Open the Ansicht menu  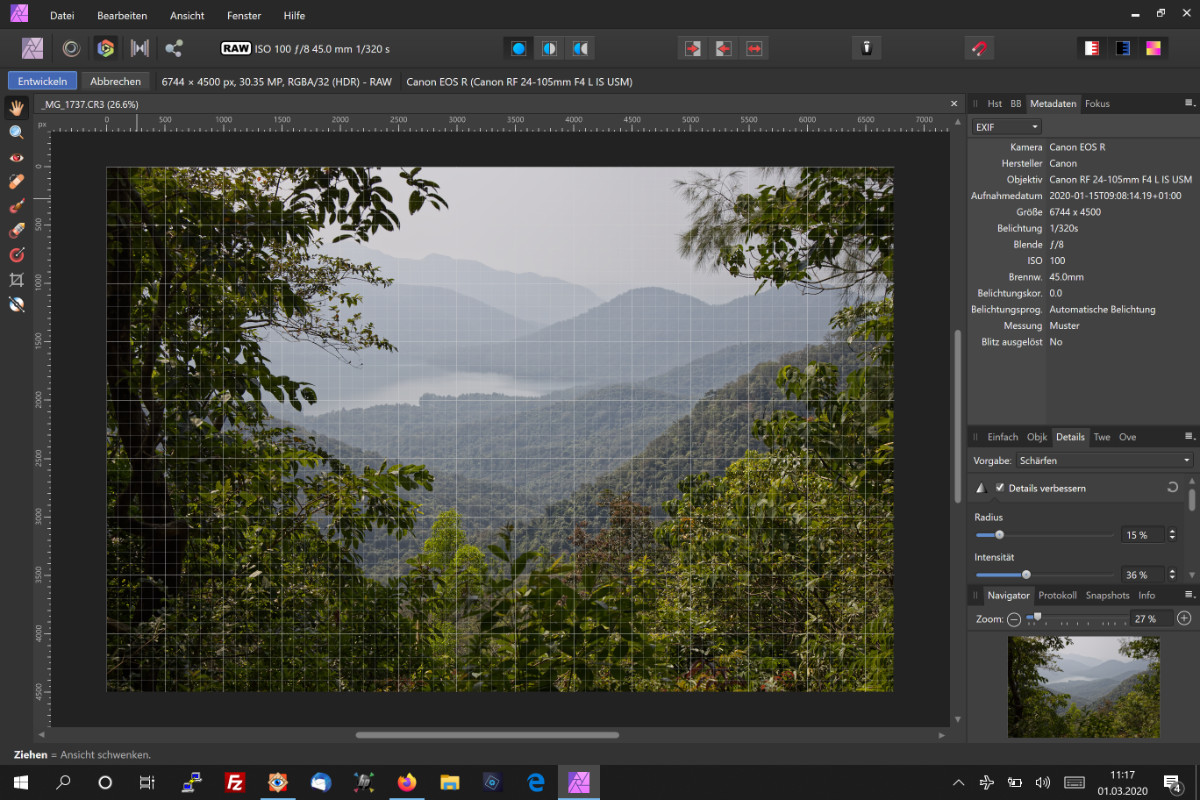(x=187, y=16)
